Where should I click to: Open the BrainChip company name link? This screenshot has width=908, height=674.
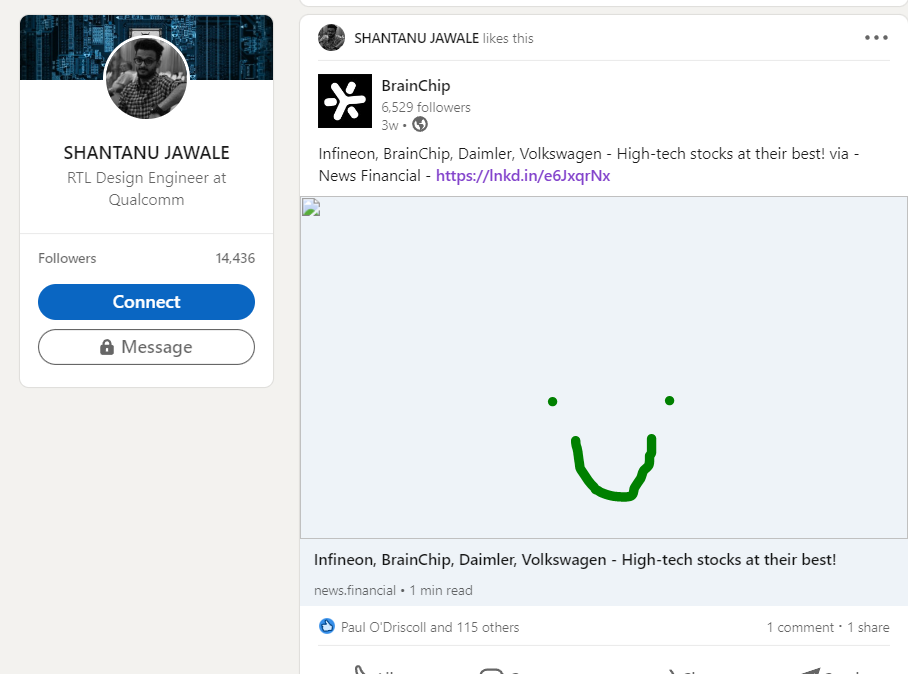416,86
